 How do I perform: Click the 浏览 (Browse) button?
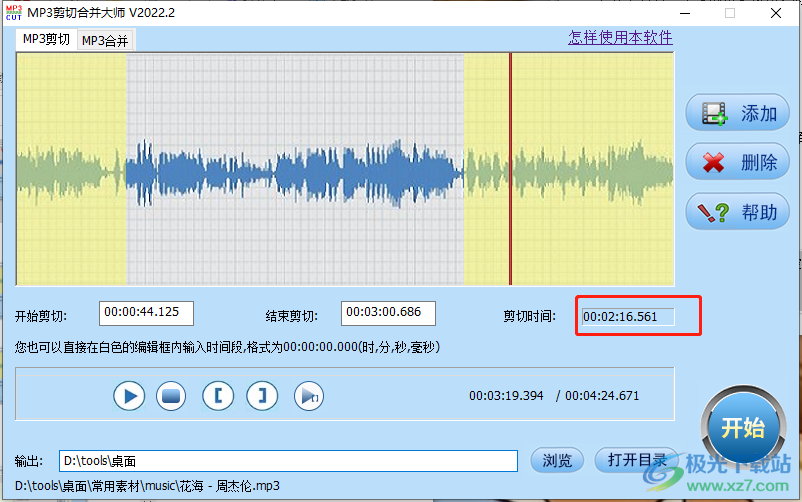[557, 460]
